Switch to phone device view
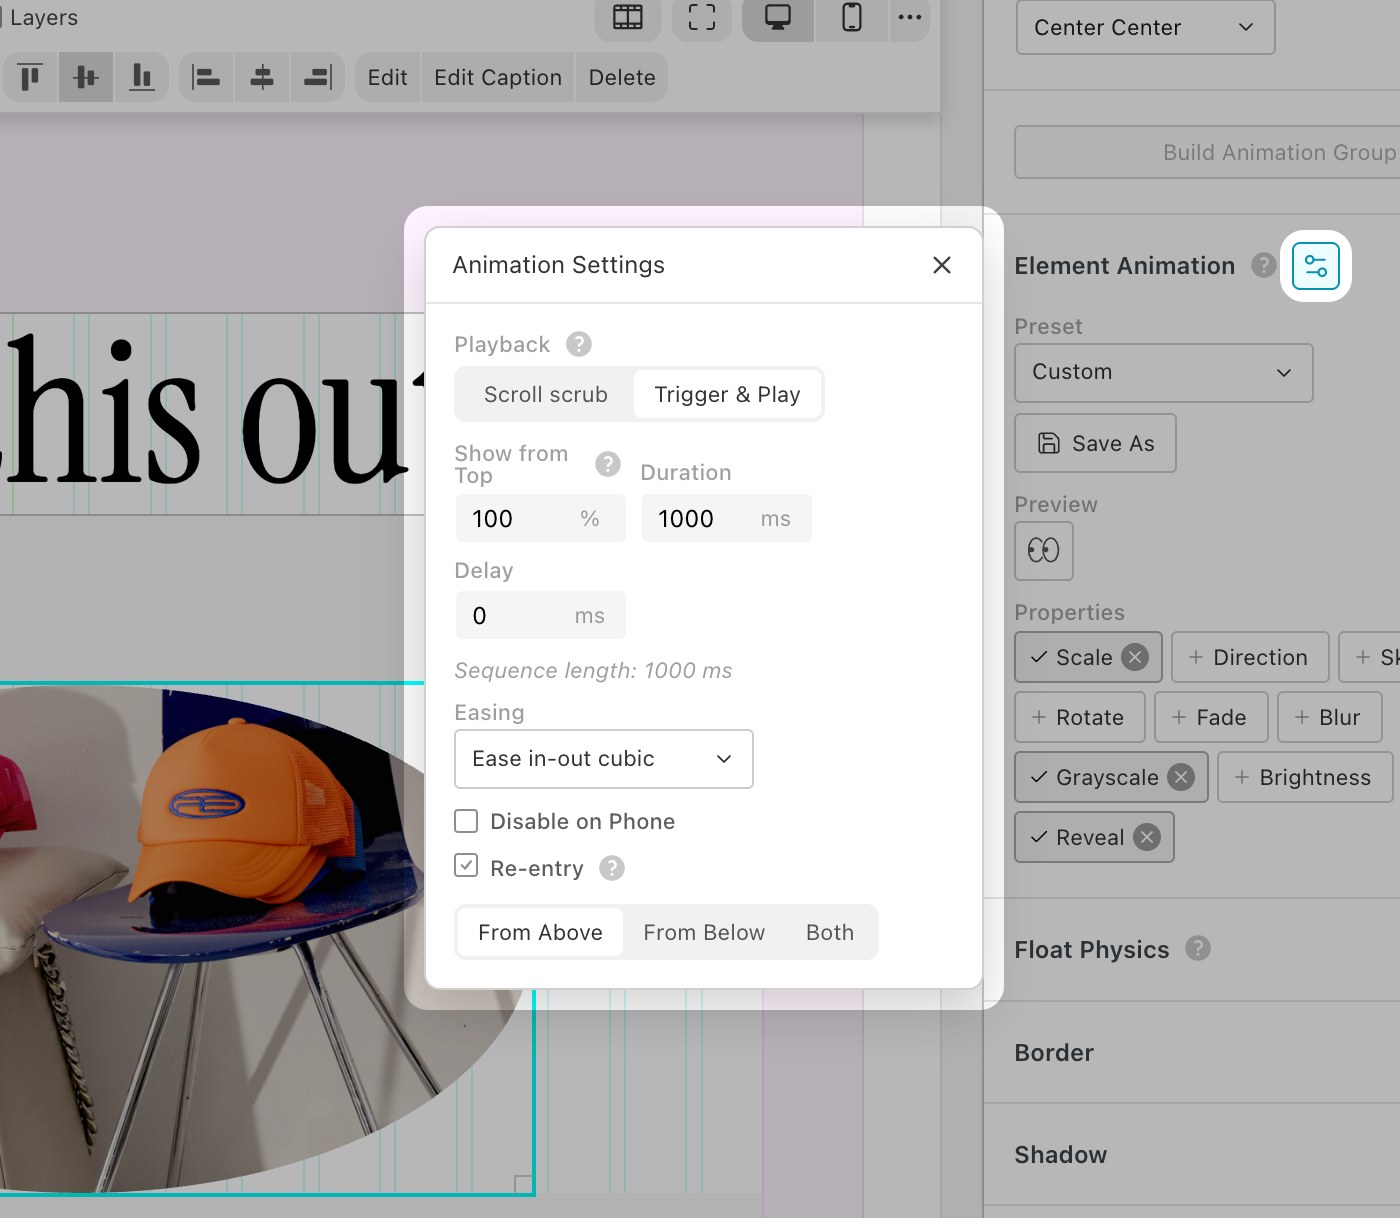1400x1218 pixels. point(852,17)
